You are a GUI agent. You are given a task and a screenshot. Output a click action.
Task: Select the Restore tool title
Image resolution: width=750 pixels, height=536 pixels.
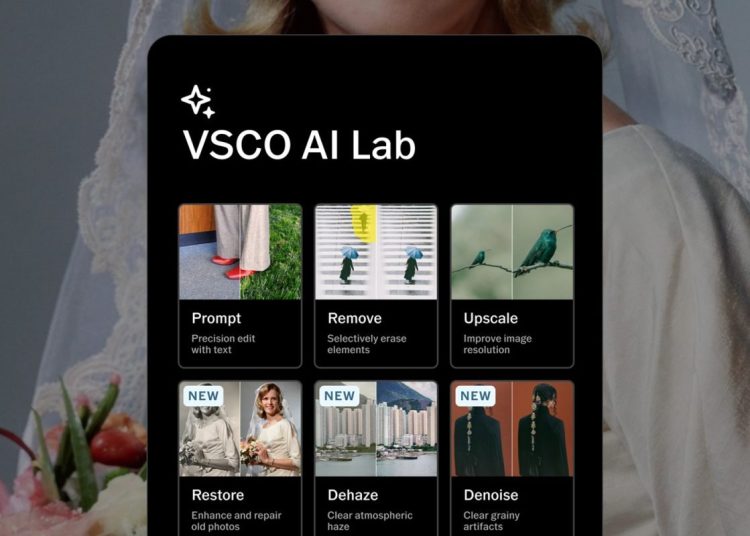coord(218,495)
